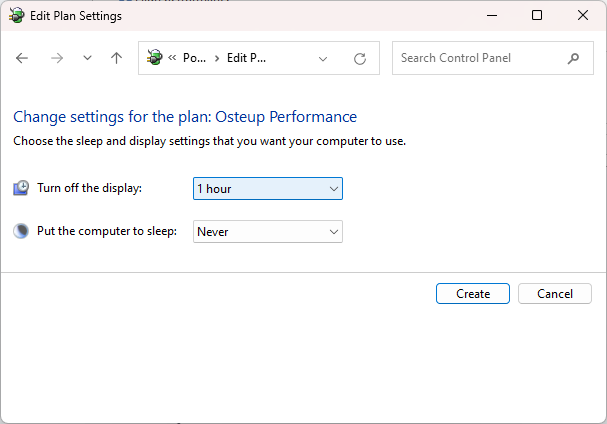The height and width of the screenshot is (424, 607).
Task: Click the Forward navigation arrow
Action: coord(57,58)
